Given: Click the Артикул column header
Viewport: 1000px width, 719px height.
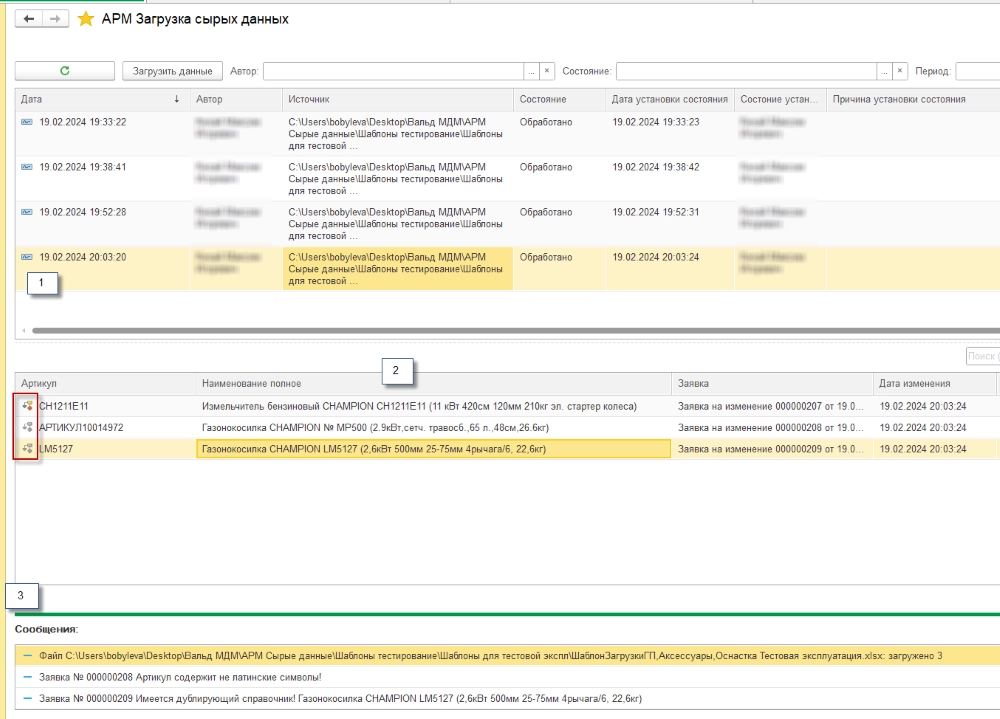Looking at the screenshot, I should coord(105,383).
